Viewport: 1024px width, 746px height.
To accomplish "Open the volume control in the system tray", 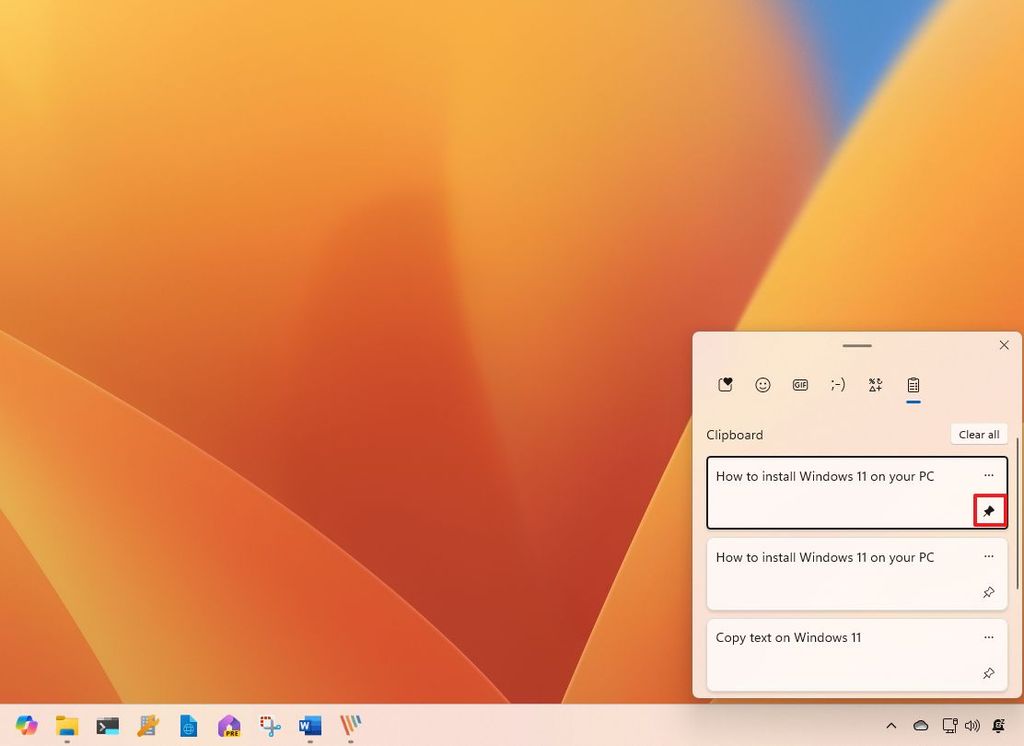I will coord(972,725).
